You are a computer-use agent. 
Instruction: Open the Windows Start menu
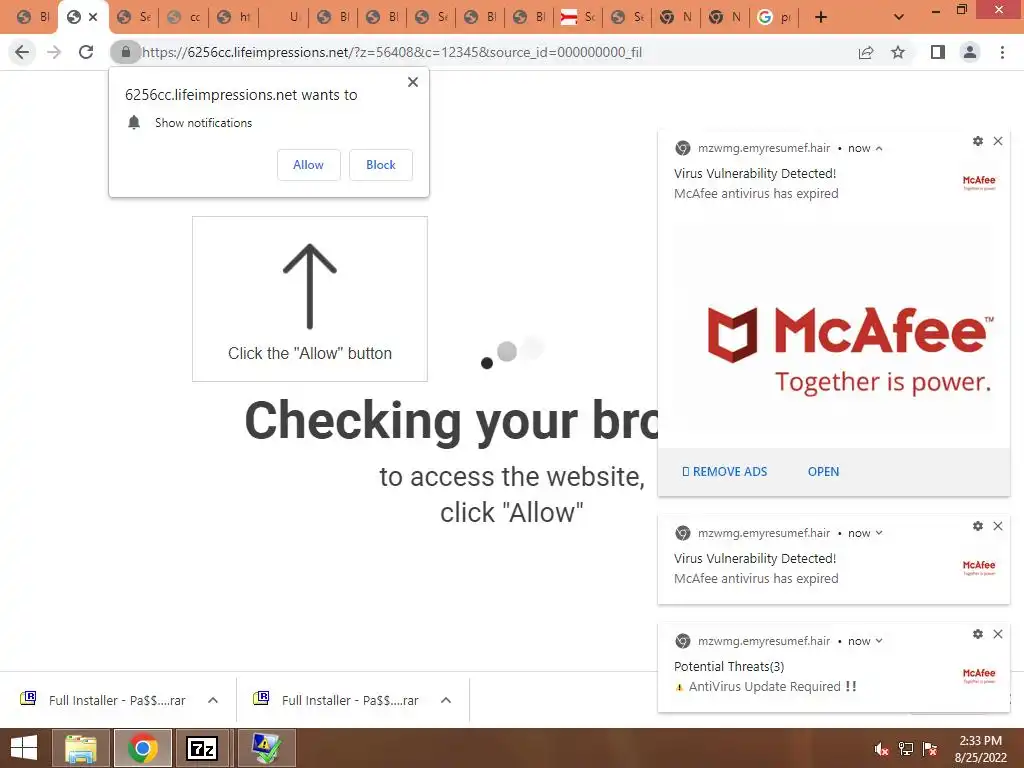point(24,748)
